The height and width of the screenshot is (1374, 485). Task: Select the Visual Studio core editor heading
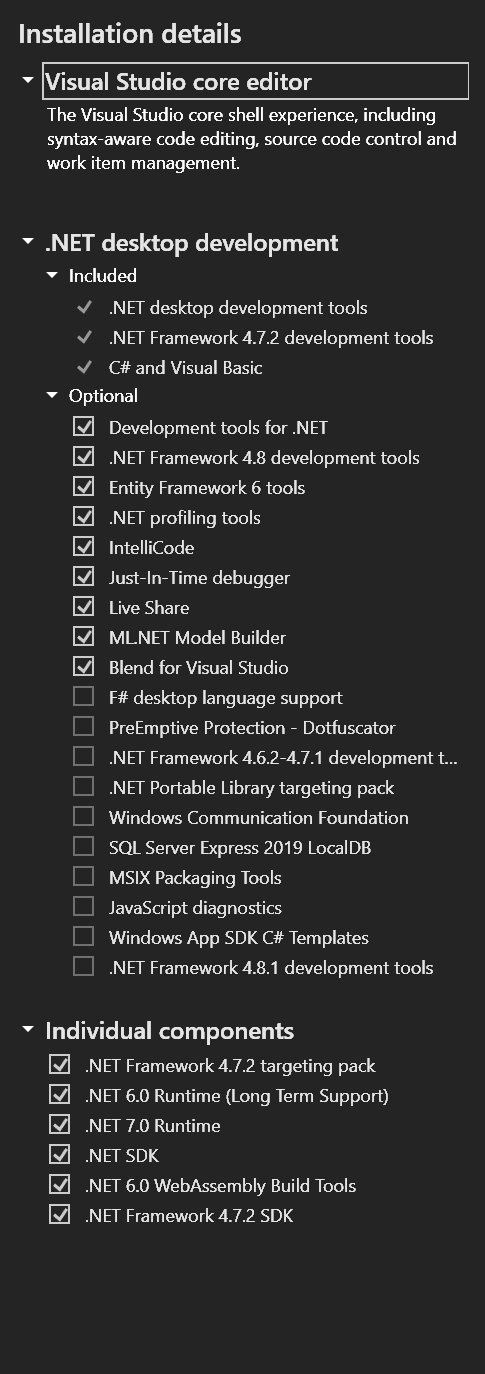255,81
